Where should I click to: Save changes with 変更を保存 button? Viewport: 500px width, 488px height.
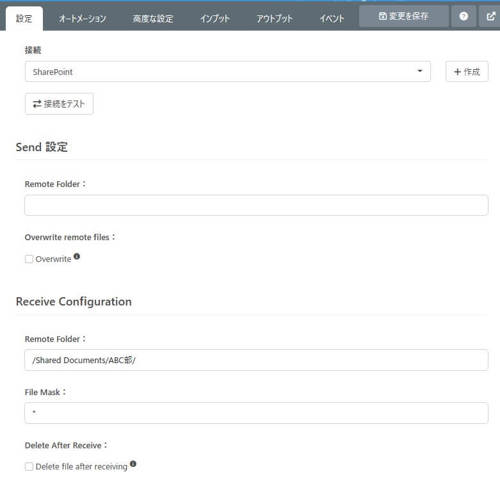click(403, 16)
